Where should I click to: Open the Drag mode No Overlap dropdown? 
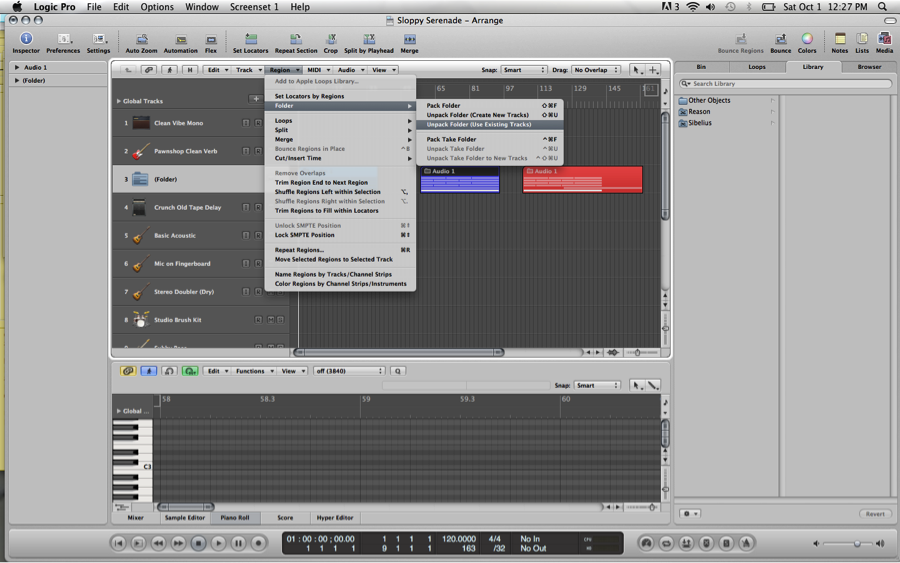click(x=595, y=70)
